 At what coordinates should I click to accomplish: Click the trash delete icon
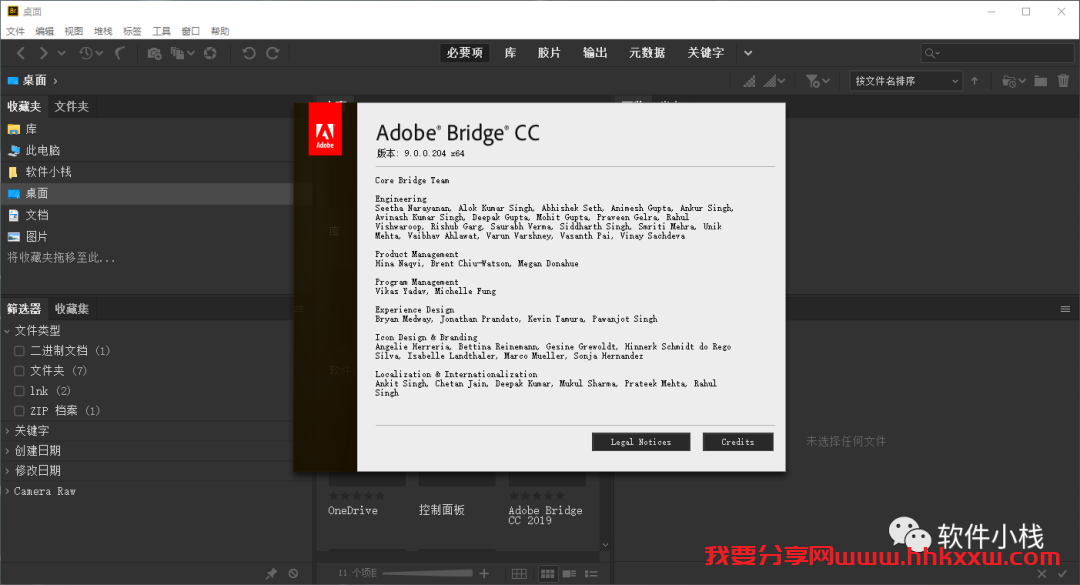(x=1063, y=81)
